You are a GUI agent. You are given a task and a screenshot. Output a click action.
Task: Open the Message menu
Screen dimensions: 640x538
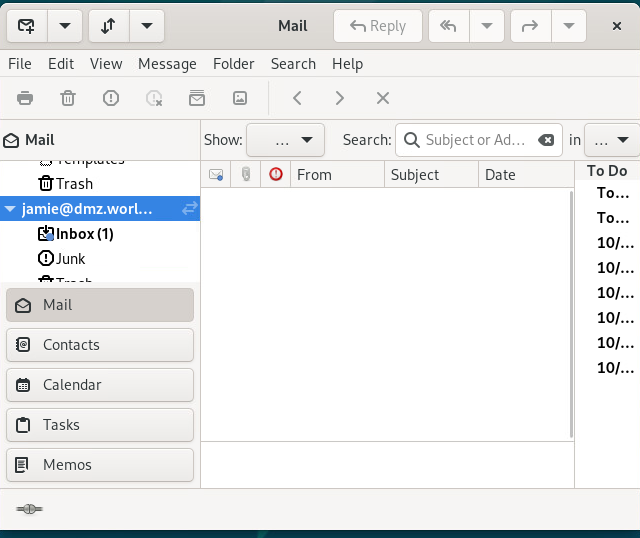(x=167, y=64)
